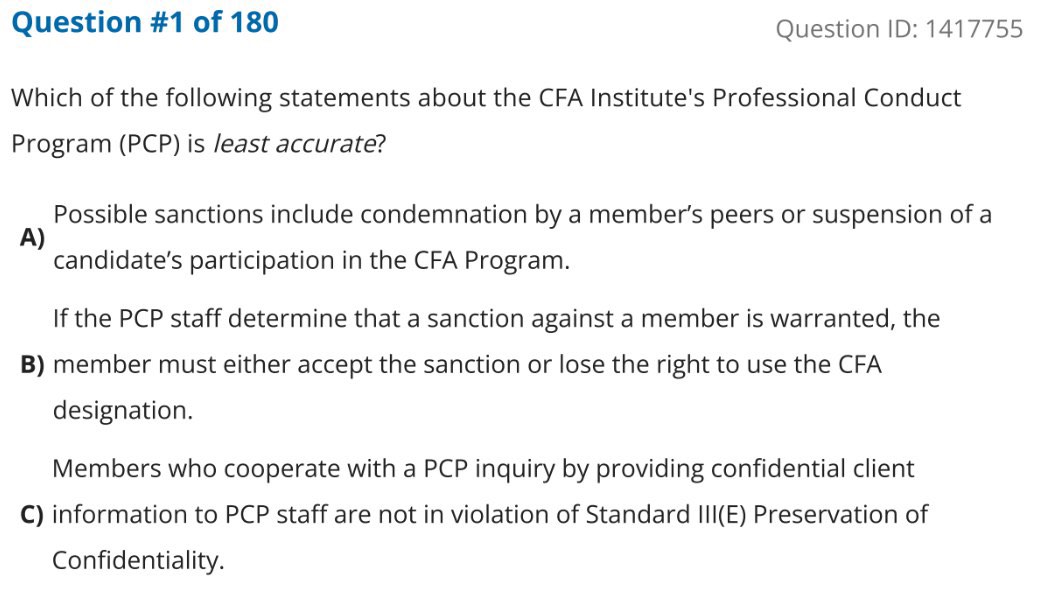Click the 'Question ID:' label text
Screen dimensions: 1042x601
[846, 29]
